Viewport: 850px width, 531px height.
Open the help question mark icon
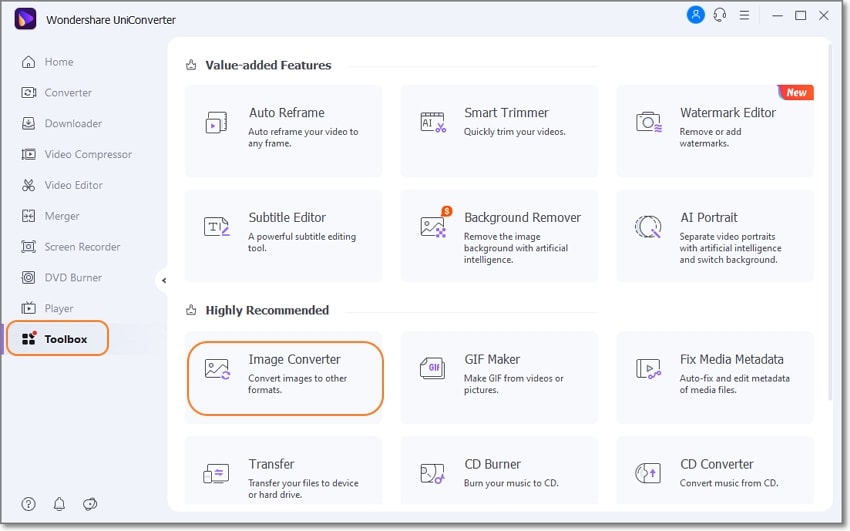coord(28,504)
